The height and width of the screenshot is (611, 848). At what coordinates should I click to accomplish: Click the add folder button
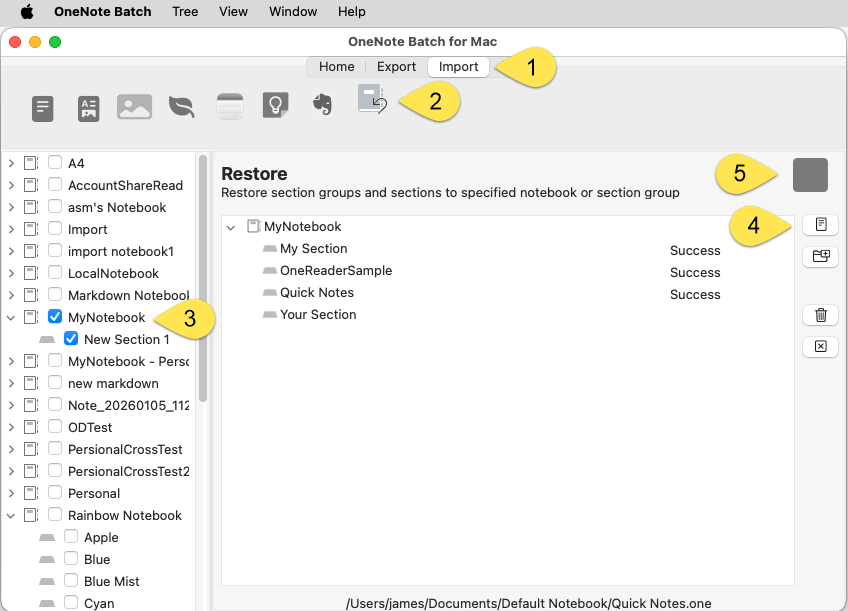820,257
